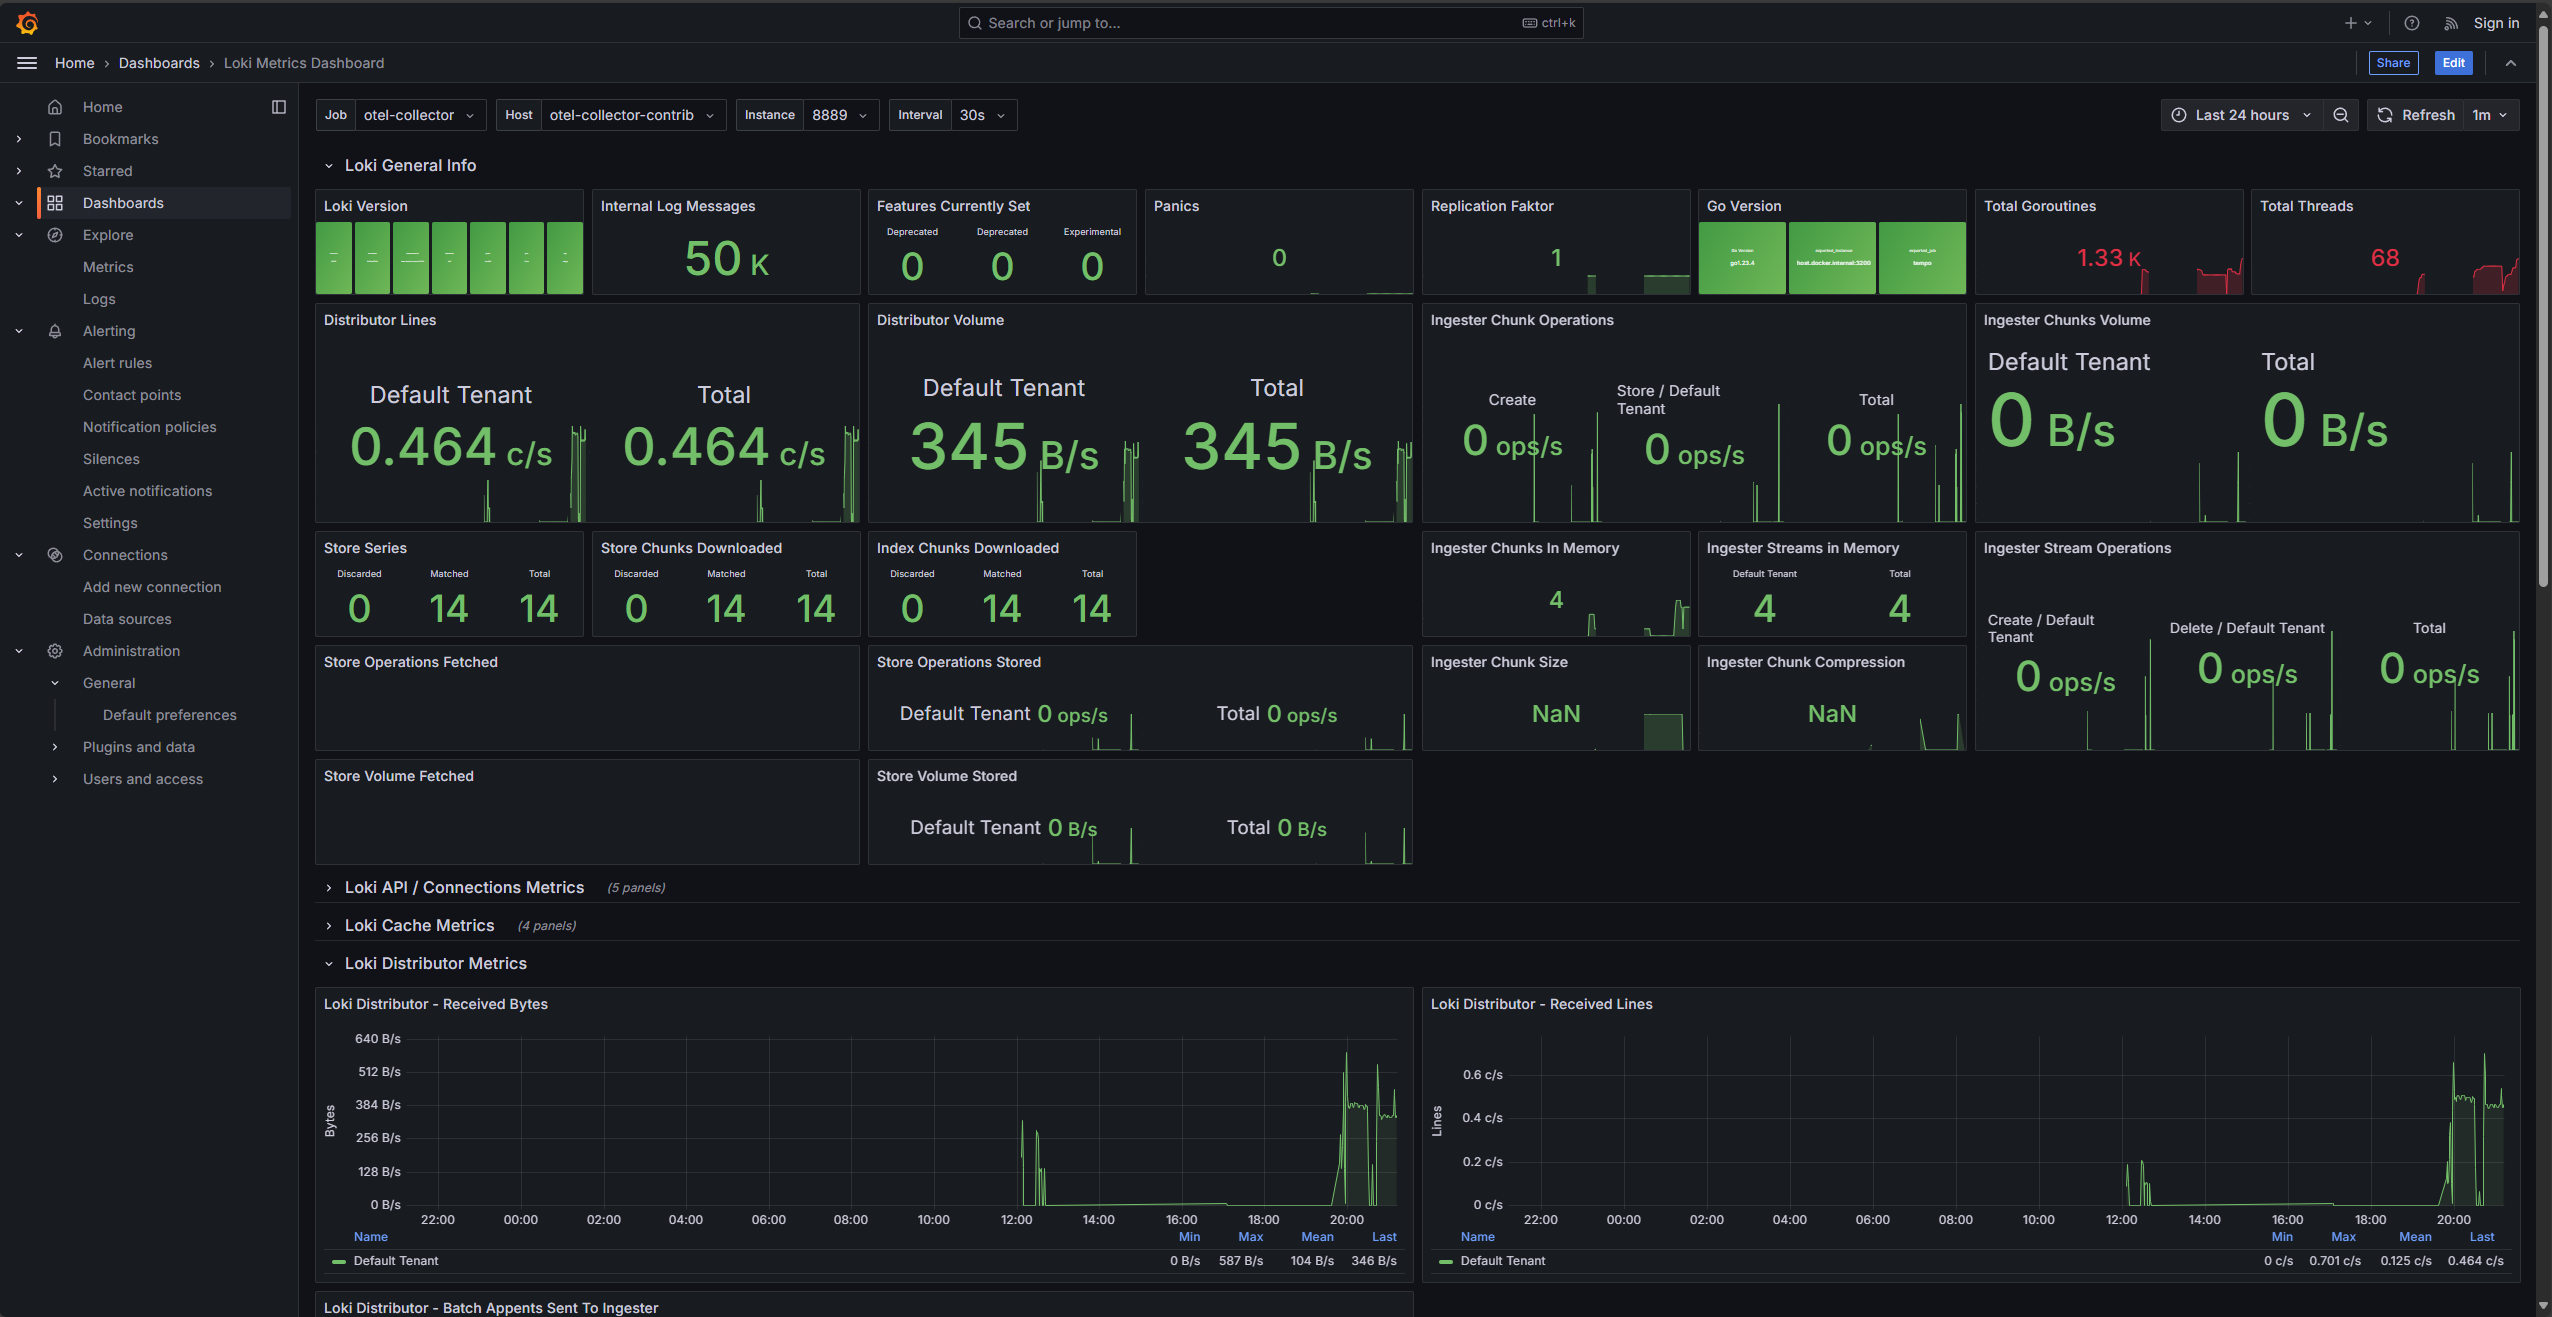Collapse the Alerting sidebar section chevron
Viewport: 2552px width, 1317px height.
(19, 331)
